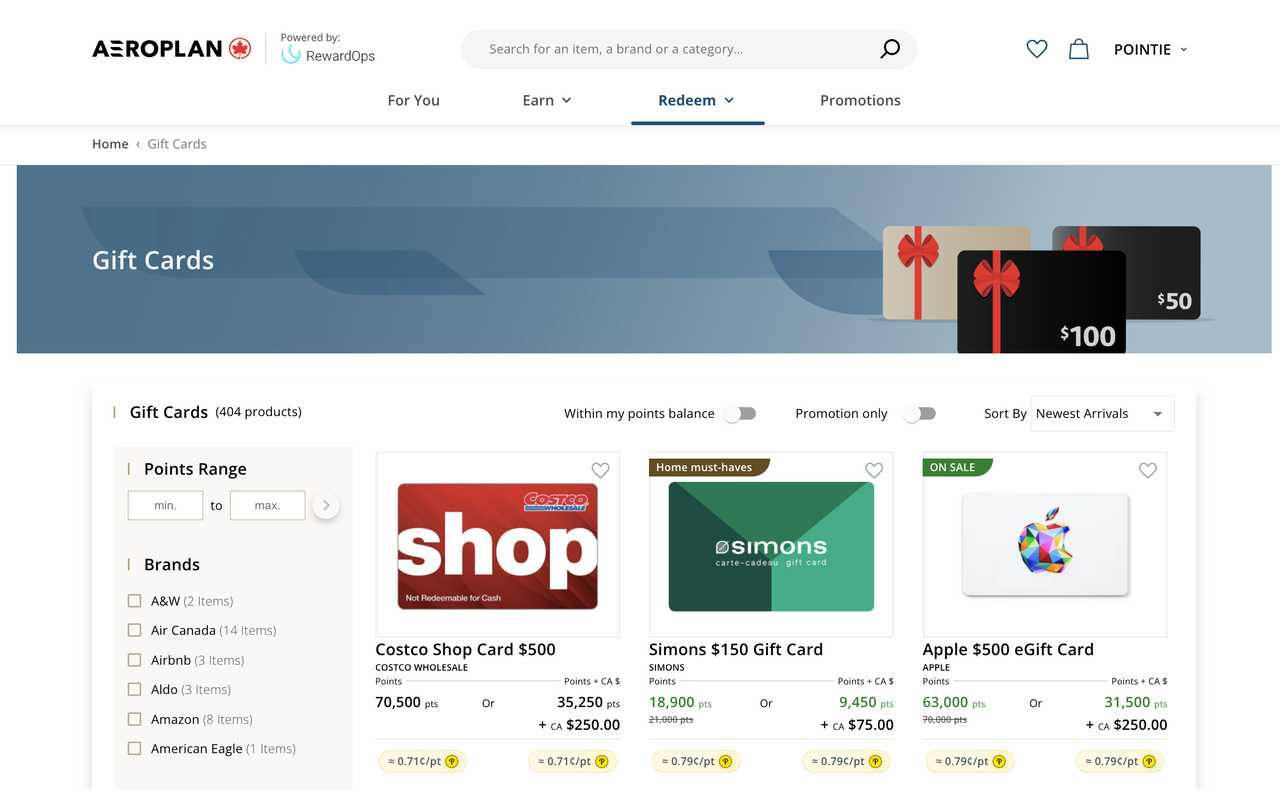Open Simons $150 Gift Card title

[736, 649]
